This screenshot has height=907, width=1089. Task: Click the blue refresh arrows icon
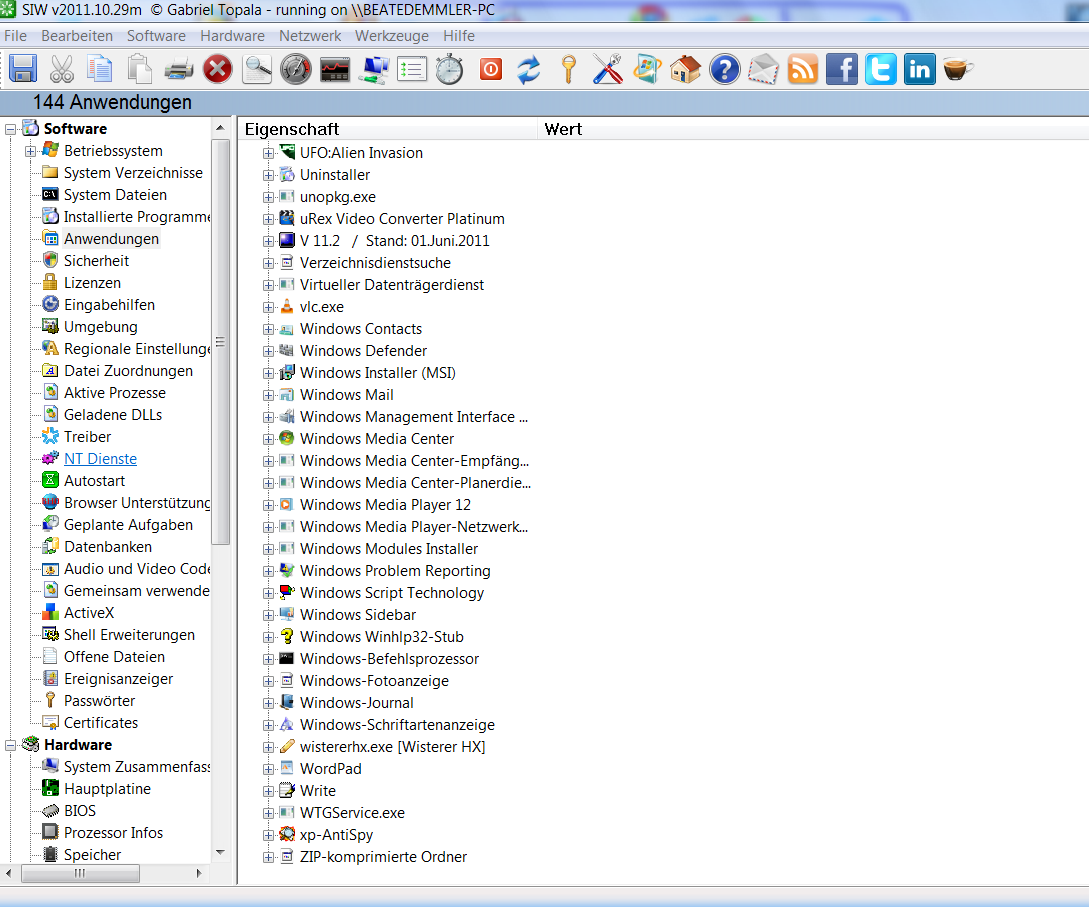[x=529, y=69]
